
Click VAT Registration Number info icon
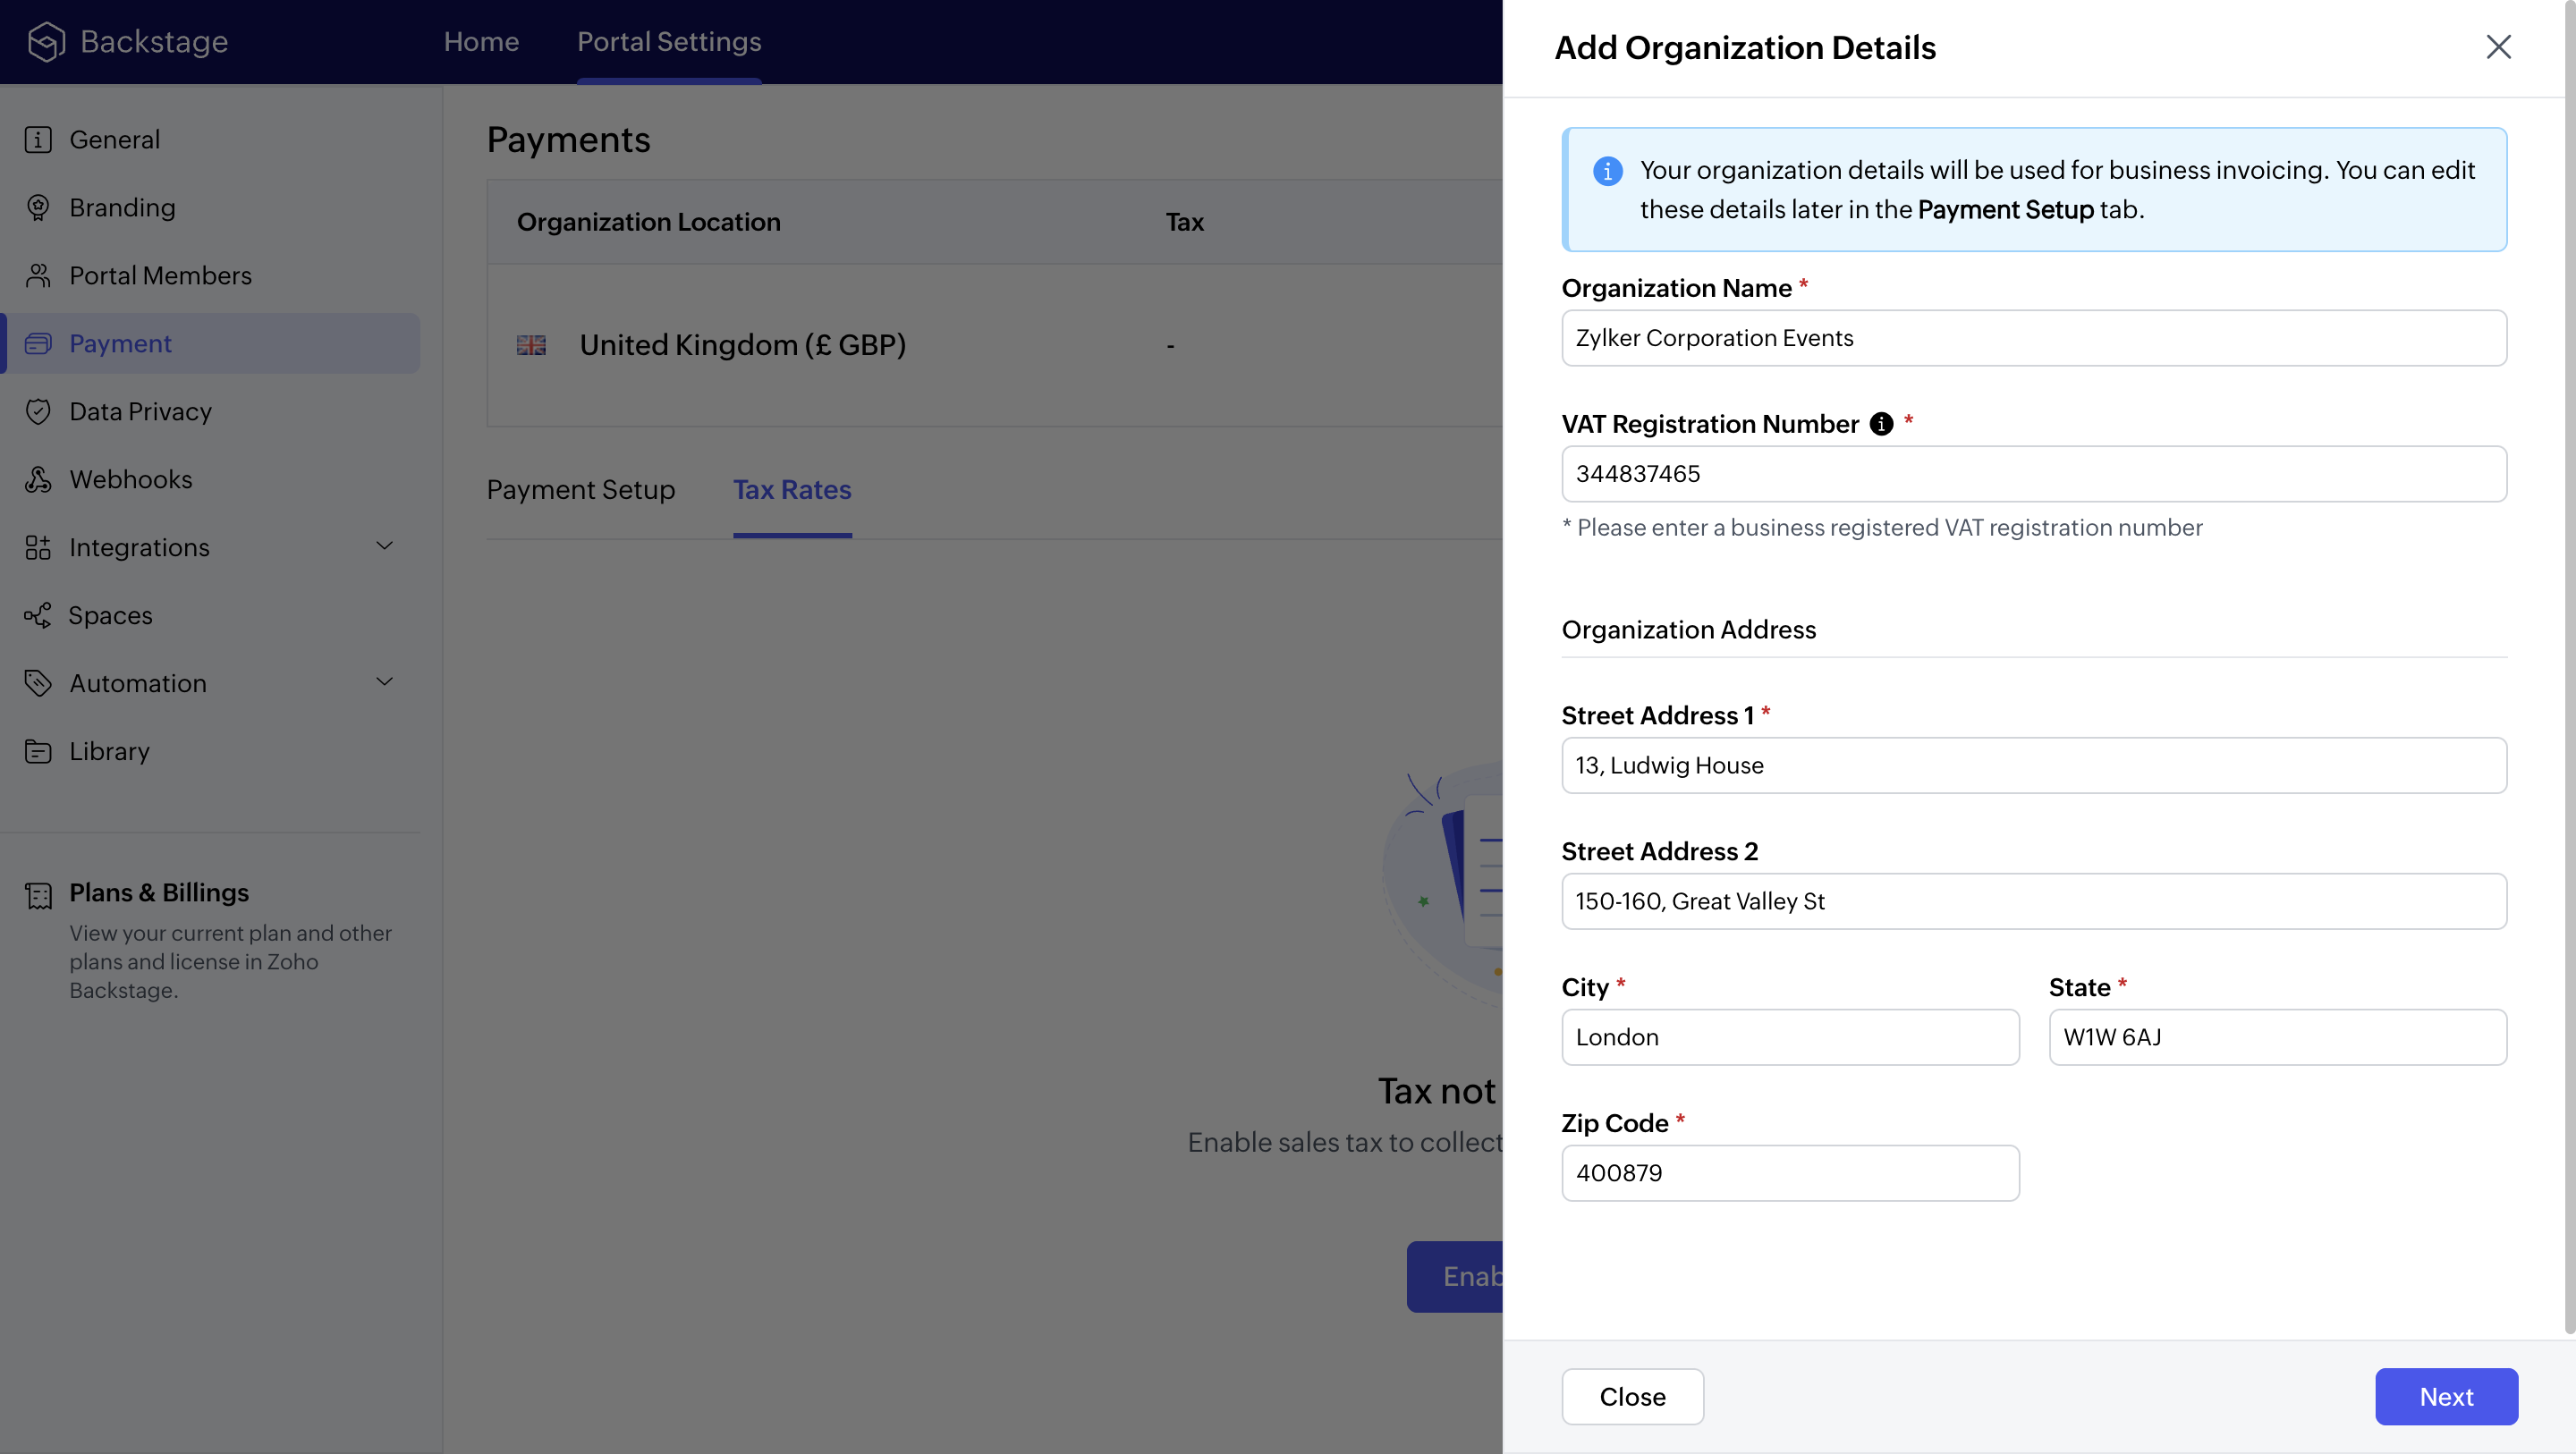click(1881, 424)
